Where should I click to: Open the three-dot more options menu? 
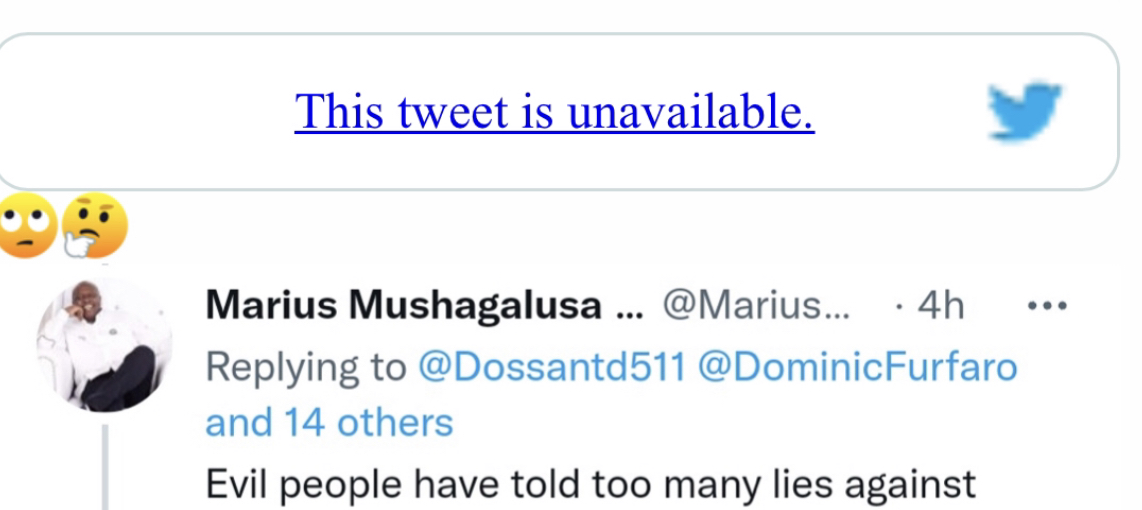tap(1047, 305)
